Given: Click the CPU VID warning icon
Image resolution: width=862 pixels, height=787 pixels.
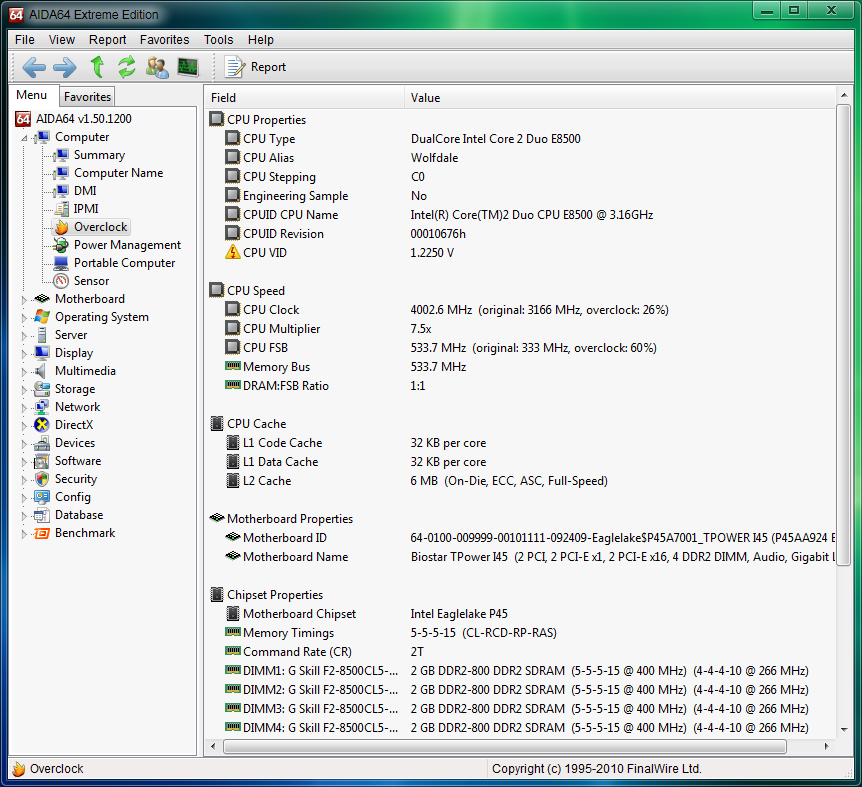Looking at the screenshot, I should click(233, 252).
